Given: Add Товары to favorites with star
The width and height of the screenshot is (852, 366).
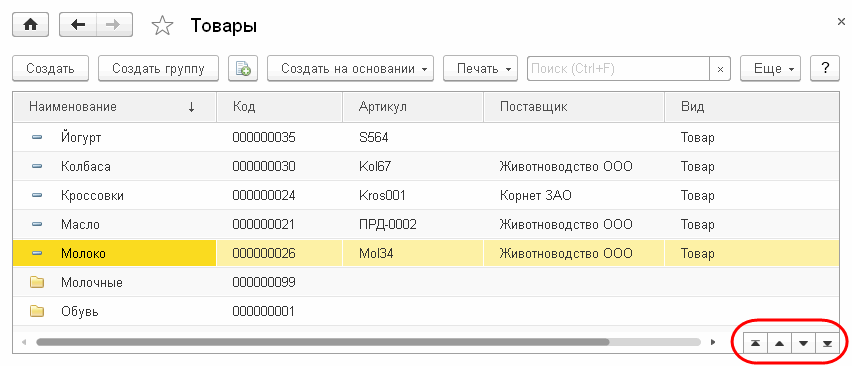Looking at the screenshot, I should pyautogui.click(x=162, y=26).
